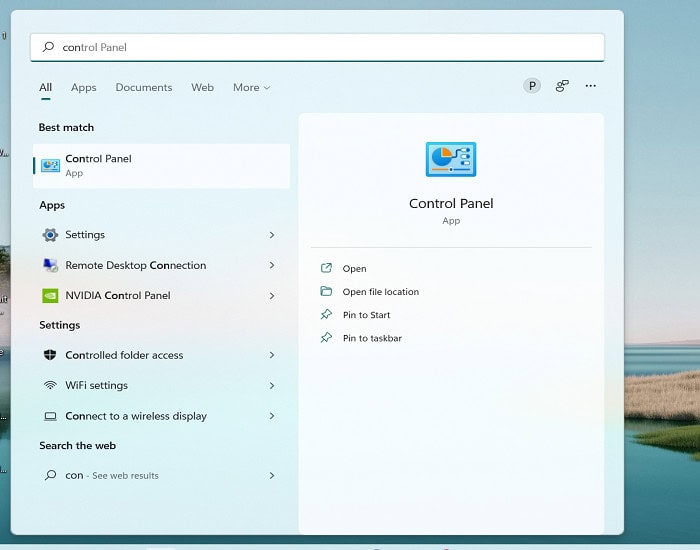Screen dimensions: 700x550
Task: Expand WiFi settings chevron
Action: pos(272,385)
